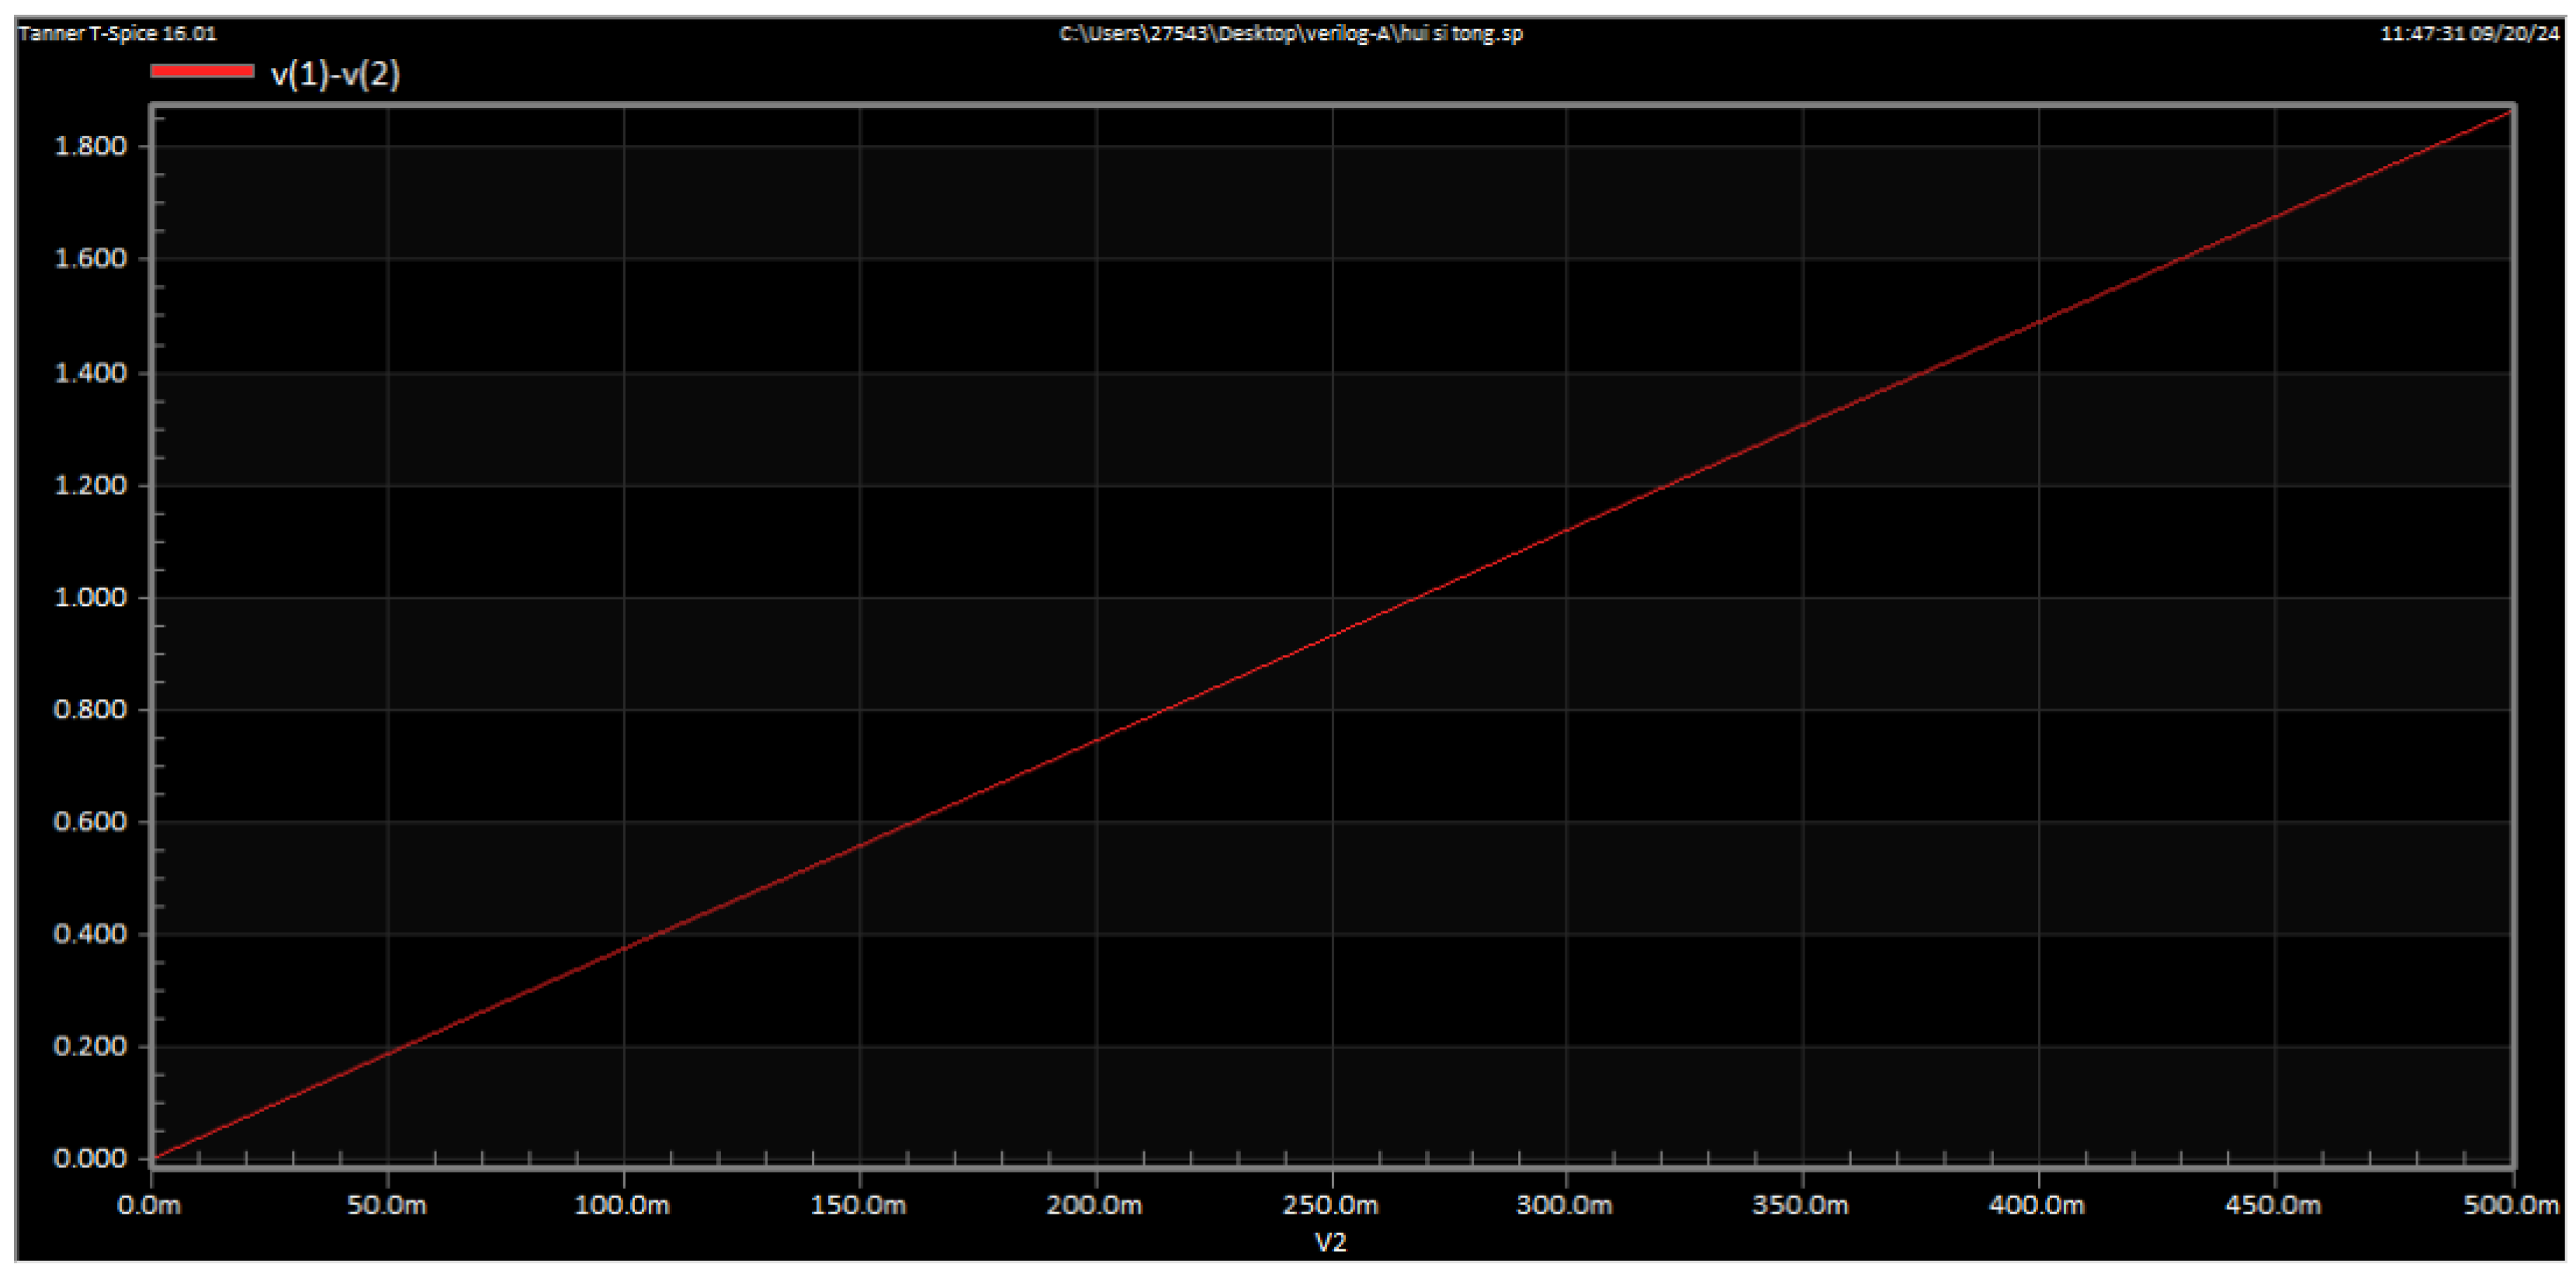Click the 0.0m x-axis tick label
Image resolution: width=2576 pixels, height=1278 pixels.
coord(150,1205)
